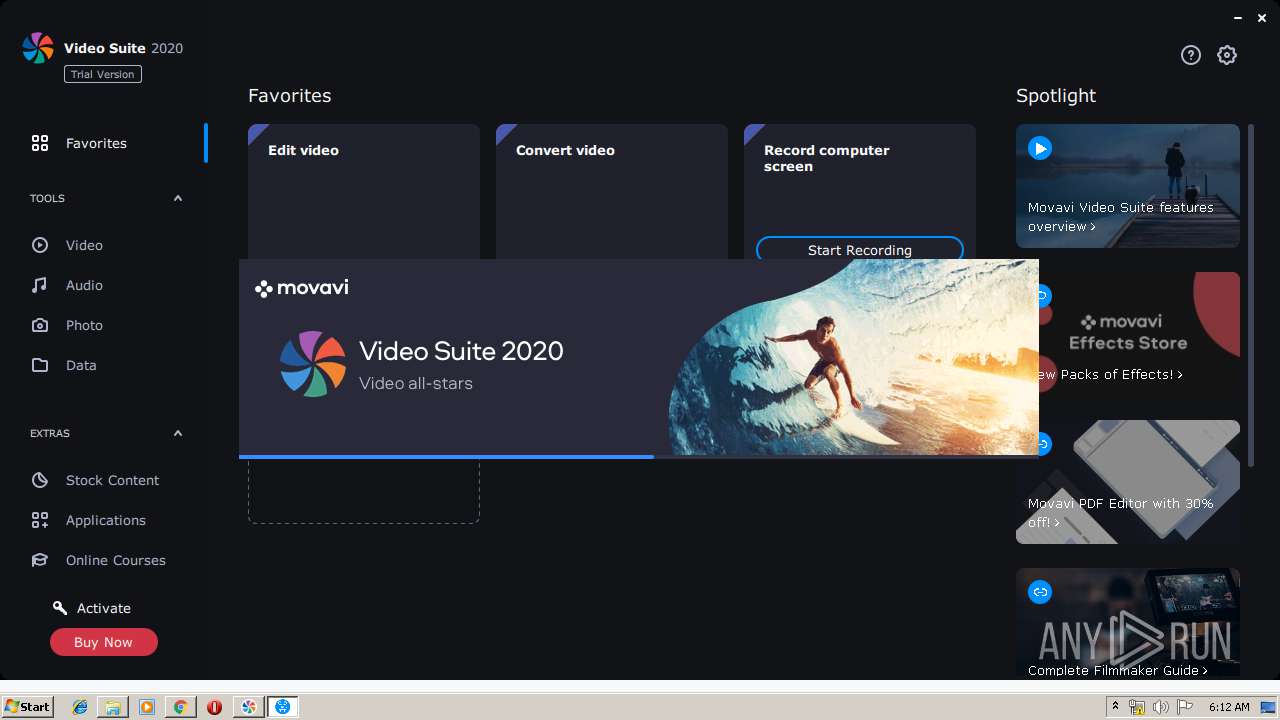This screenshot has width=1280, height=720.
Task: Open the system tray volume icon
Action: 1161,707
